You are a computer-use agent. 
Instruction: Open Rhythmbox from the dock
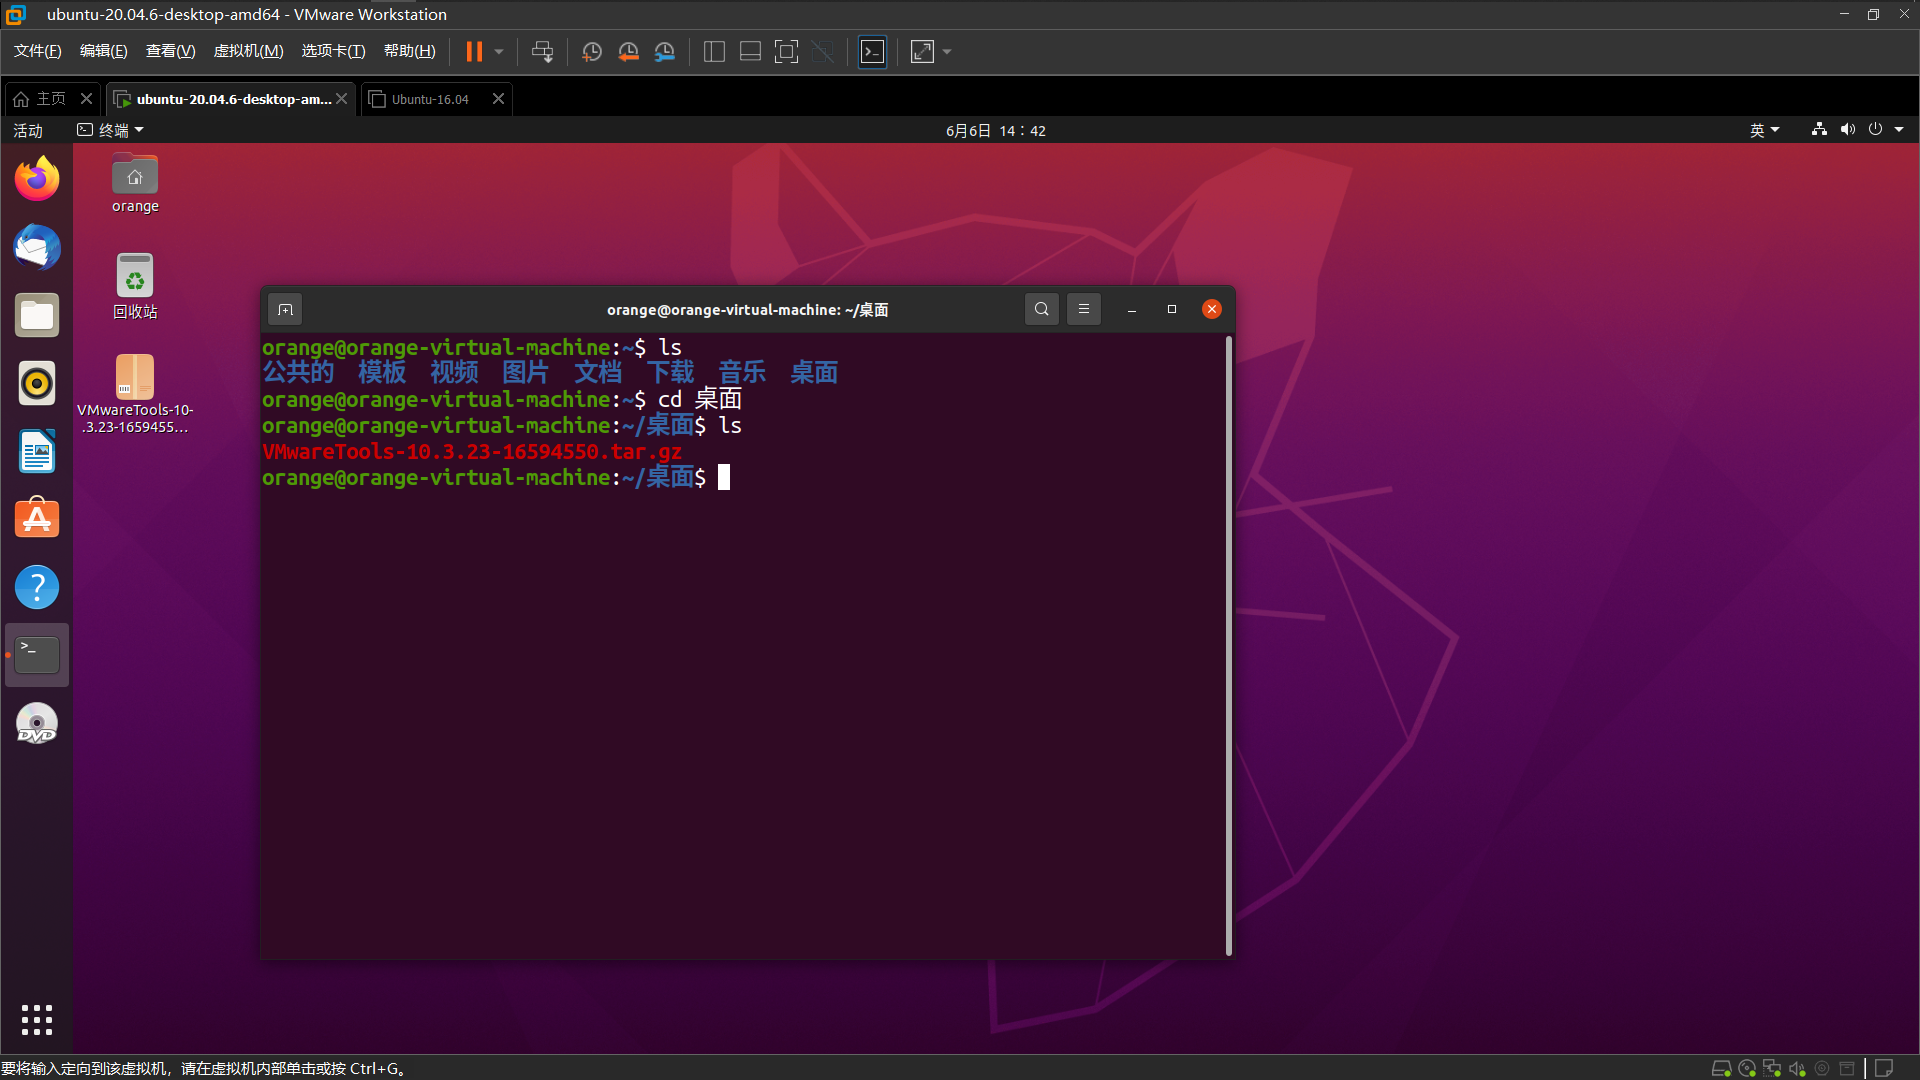pyautogui.click(x=37, y=384)
